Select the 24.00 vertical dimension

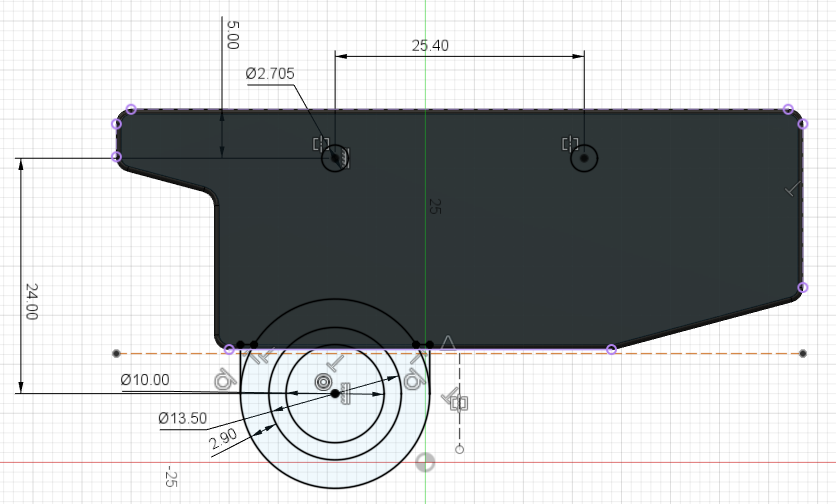coord(31,301)
